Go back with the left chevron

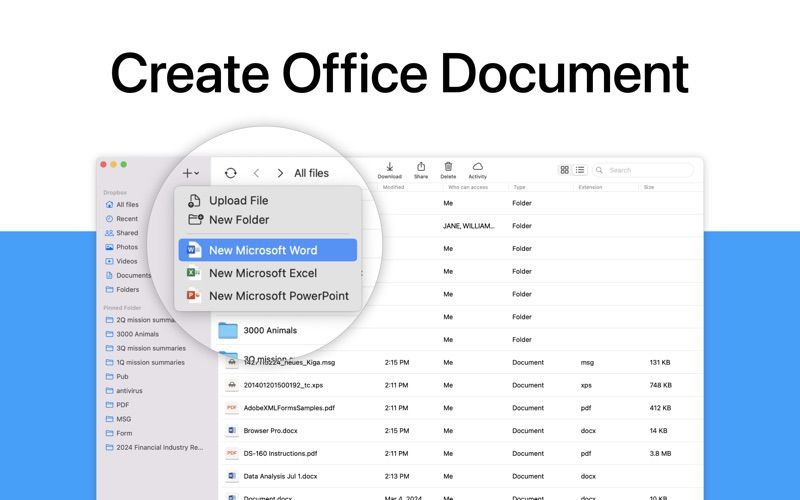click(257, 173)
